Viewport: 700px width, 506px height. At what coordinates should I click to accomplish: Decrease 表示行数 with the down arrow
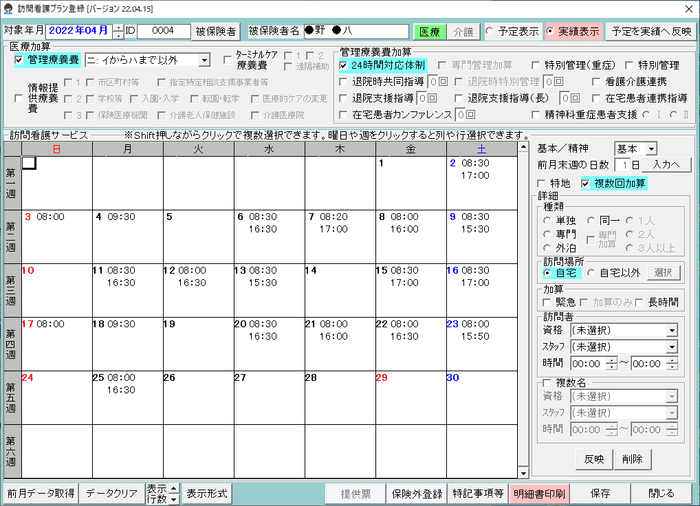[174, 499]
